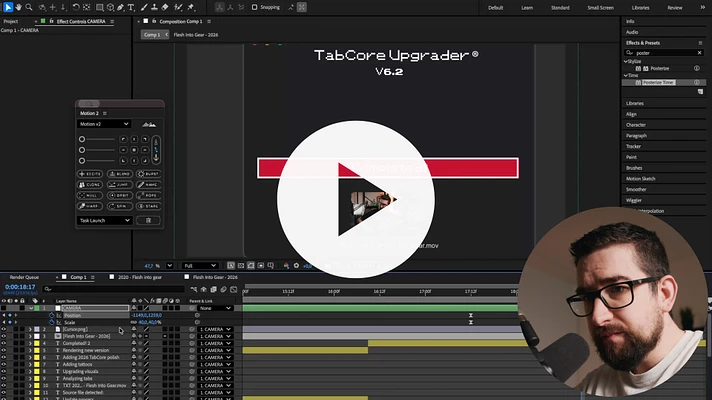This screenshot has height=400, width=712.
Task: Play the video with center play button
Action: click(x=356, y=199)
